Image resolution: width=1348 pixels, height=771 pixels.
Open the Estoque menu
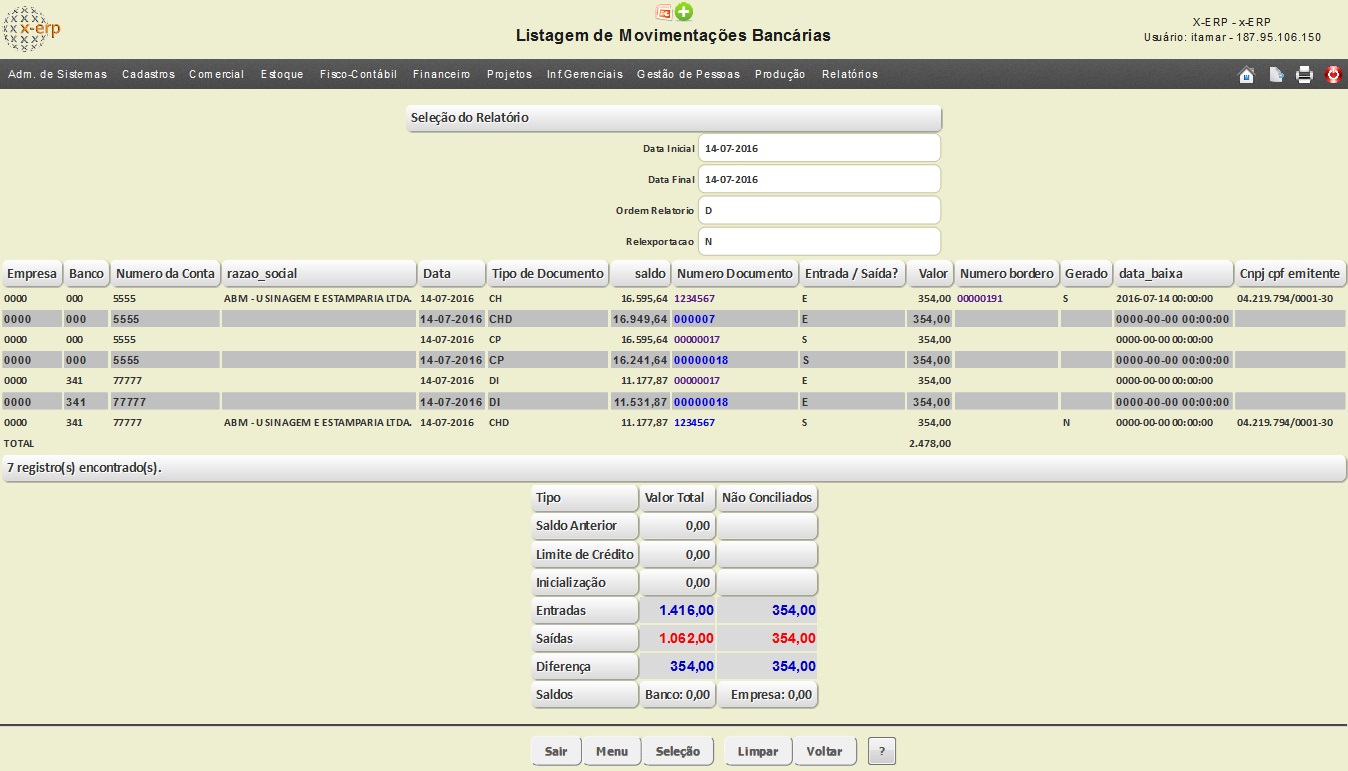point(282,74)
